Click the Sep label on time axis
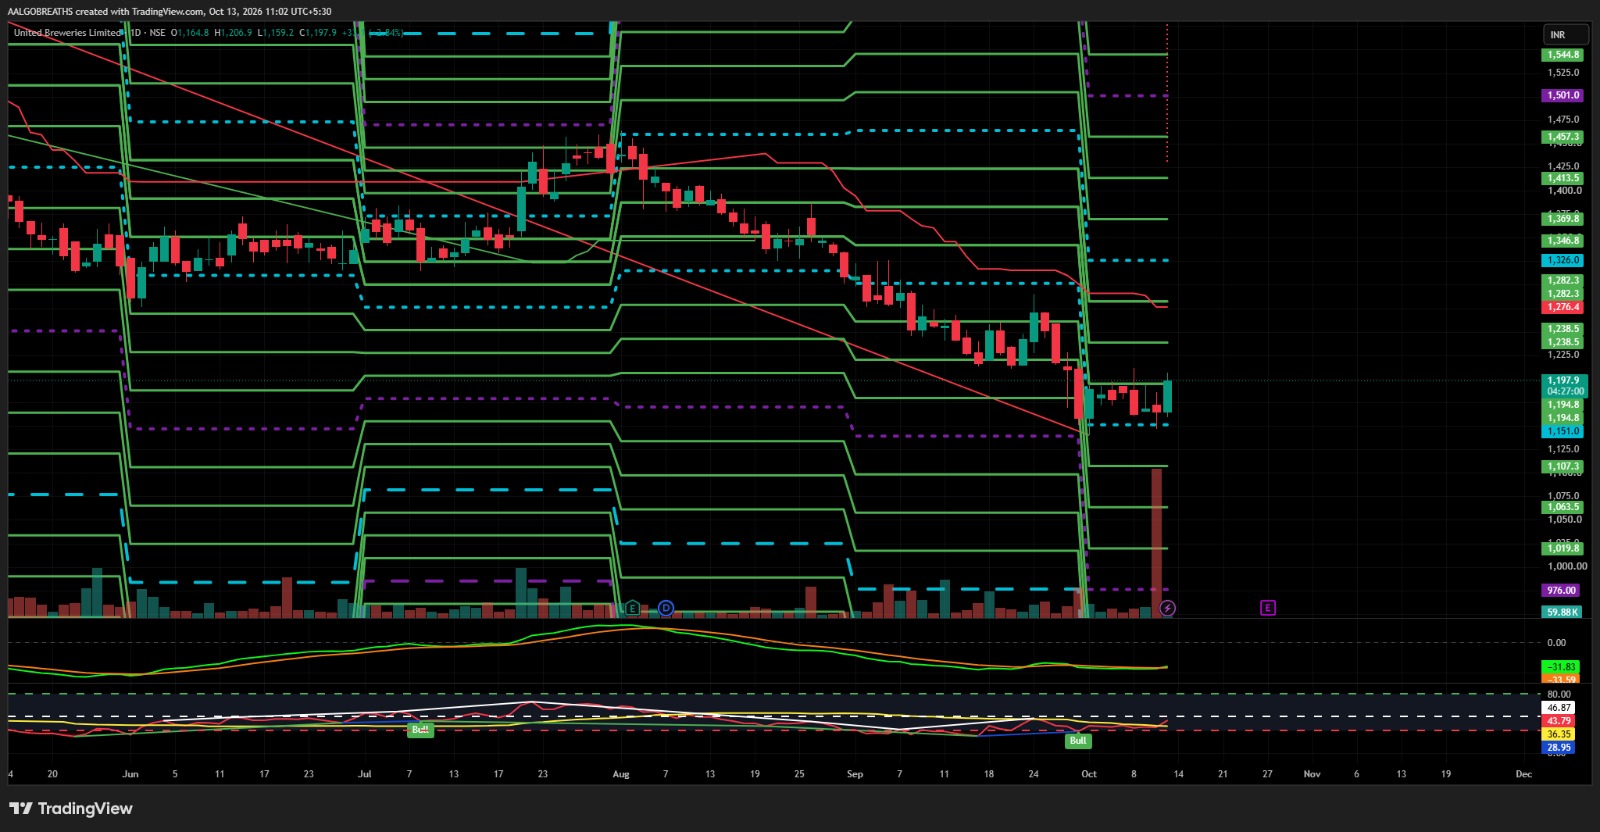Screen dimensions: 1600x832 point(855,774)
